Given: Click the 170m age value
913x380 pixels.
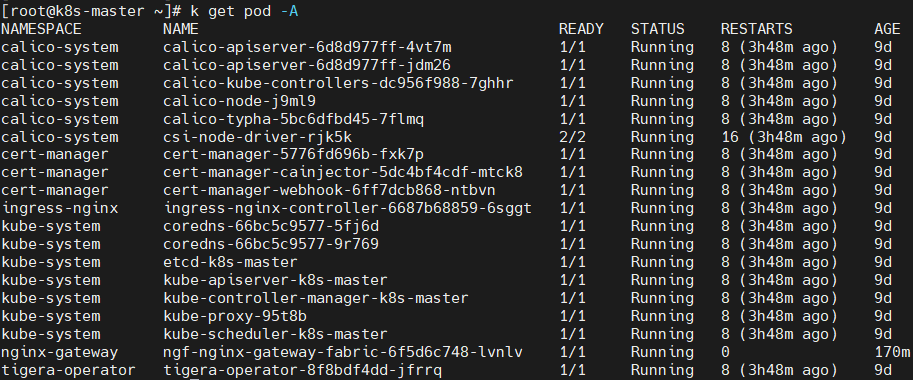Looking at the screenshot, I should [892, 352].
